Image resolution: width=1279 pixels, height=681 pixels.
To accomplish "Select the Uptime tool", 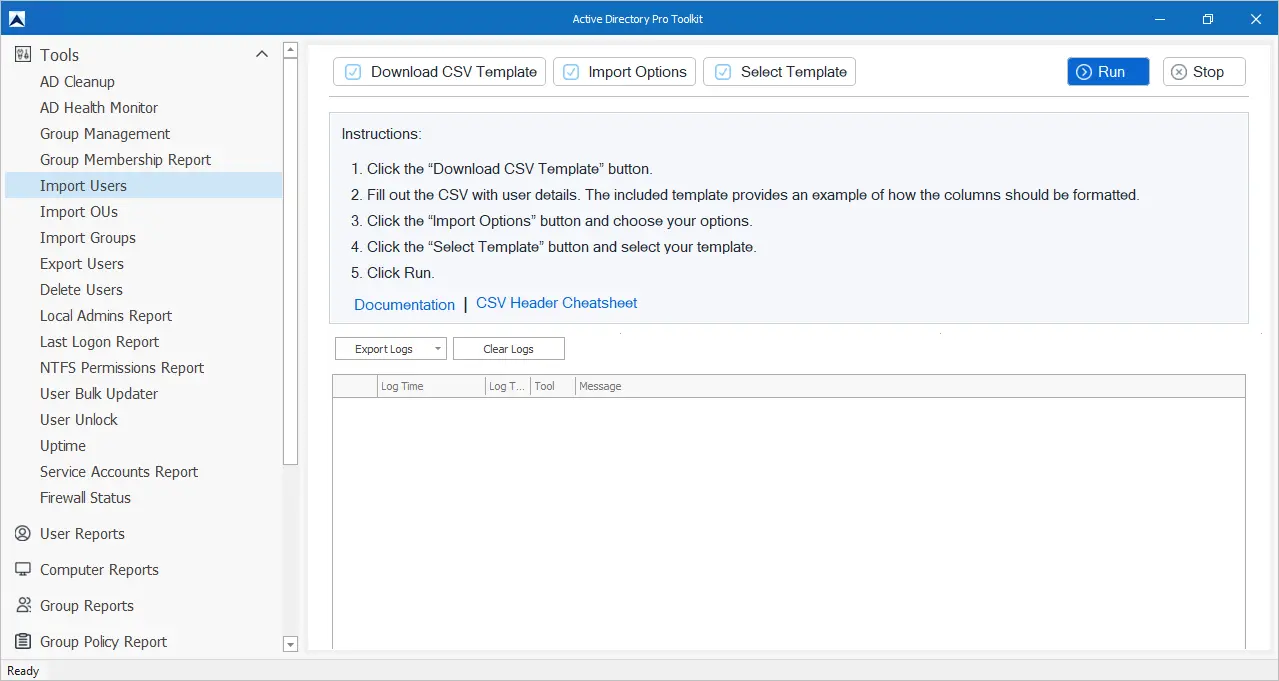I will pos(63,446).
